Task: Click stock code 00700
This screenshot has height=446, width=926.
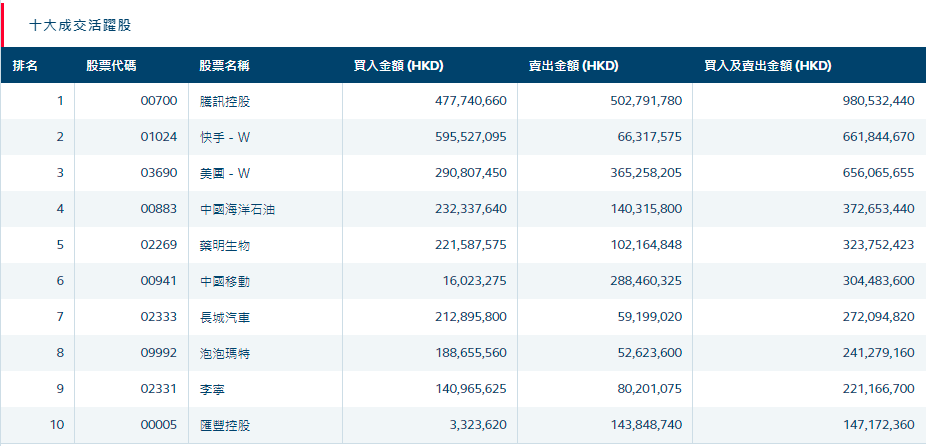Action: pos(159,101)
